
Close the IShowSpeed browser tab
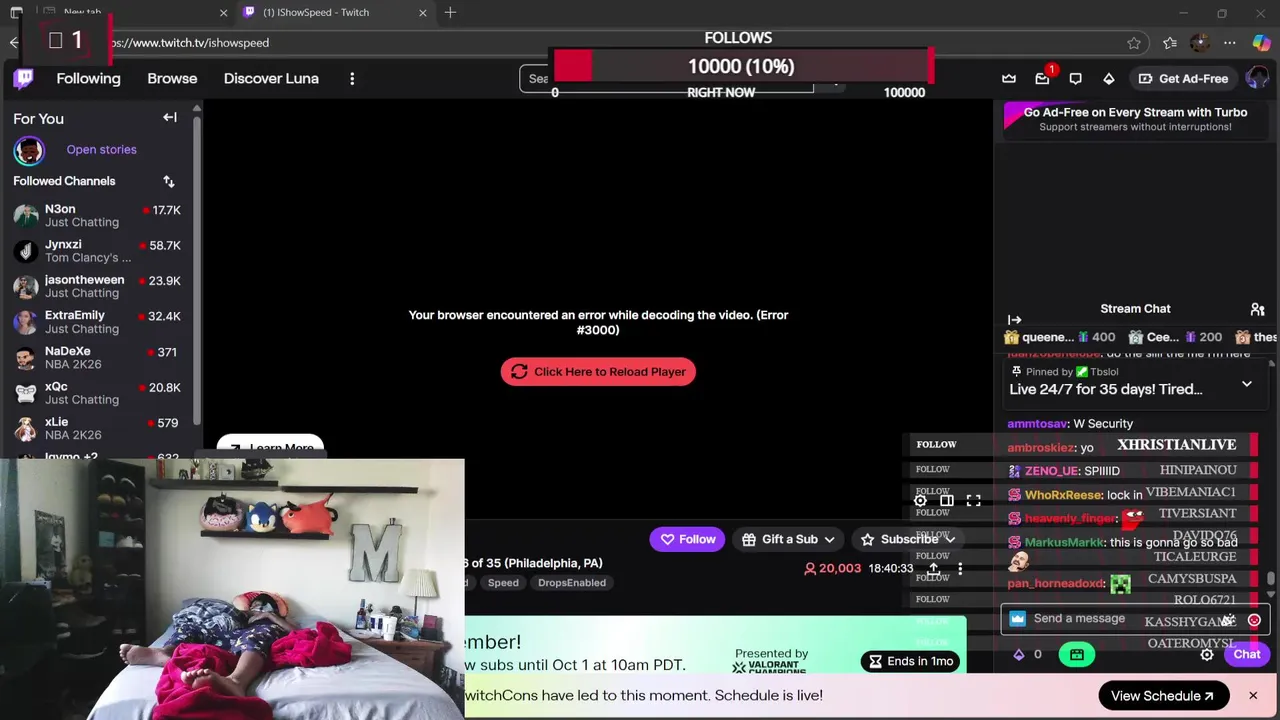coord(422,12)
